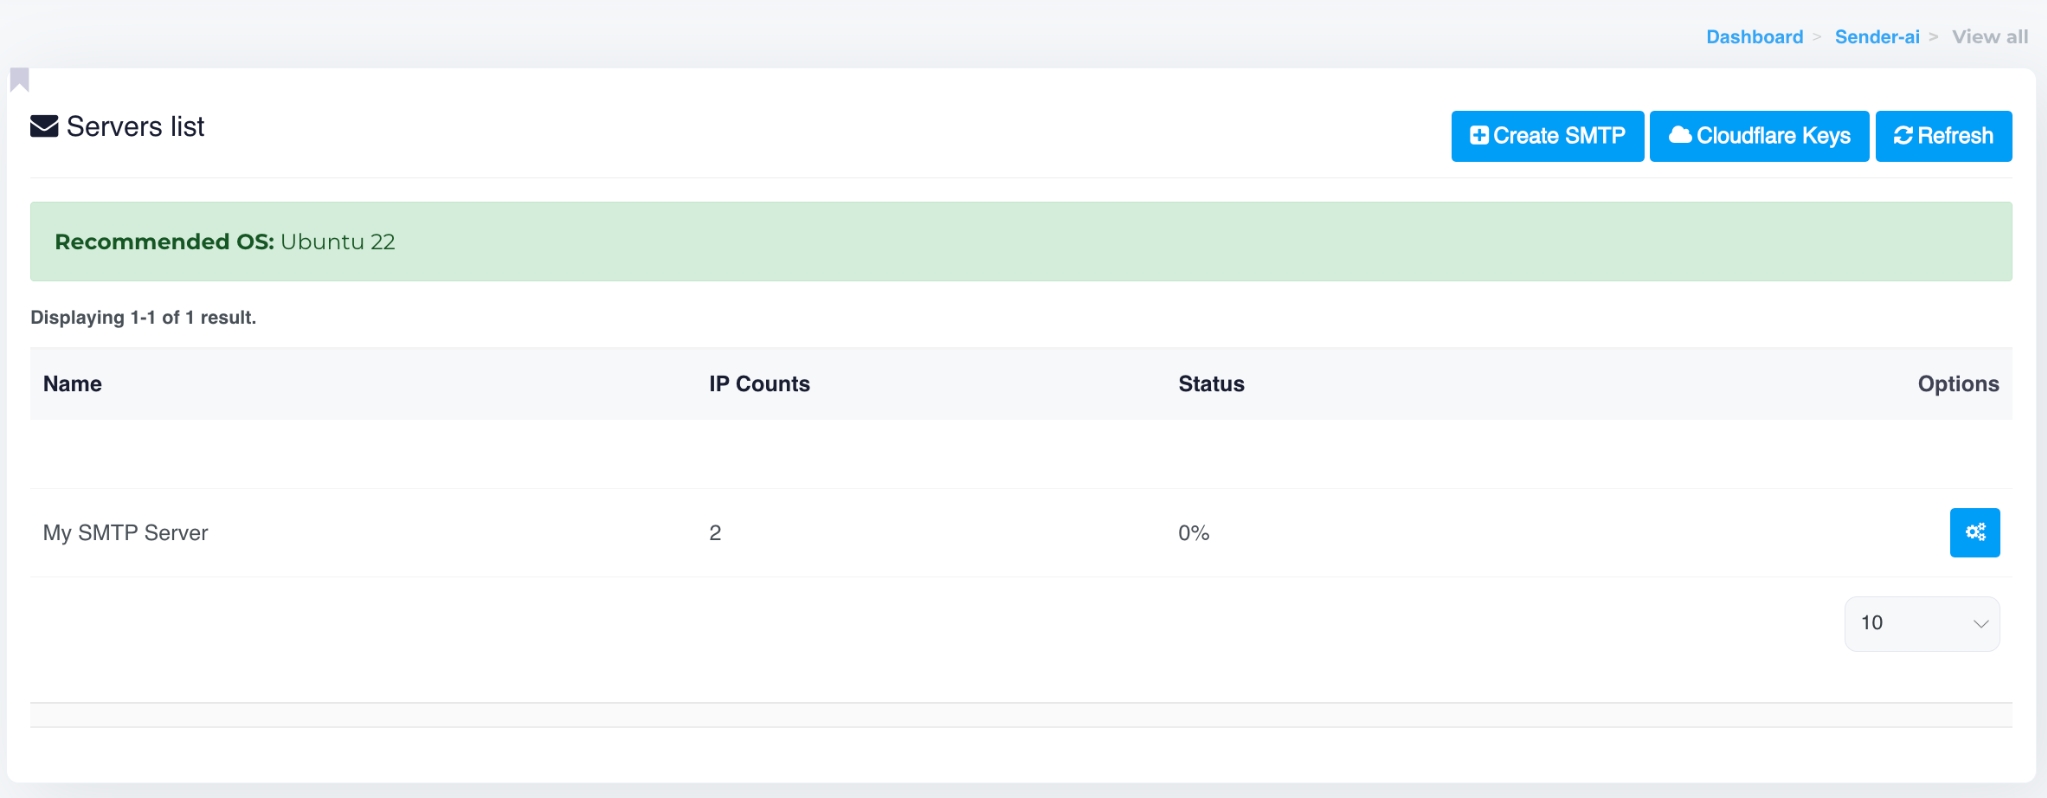2047x798 pixels.
Task: Click the bookmark icon above Servers list
Action: [19, 79]
